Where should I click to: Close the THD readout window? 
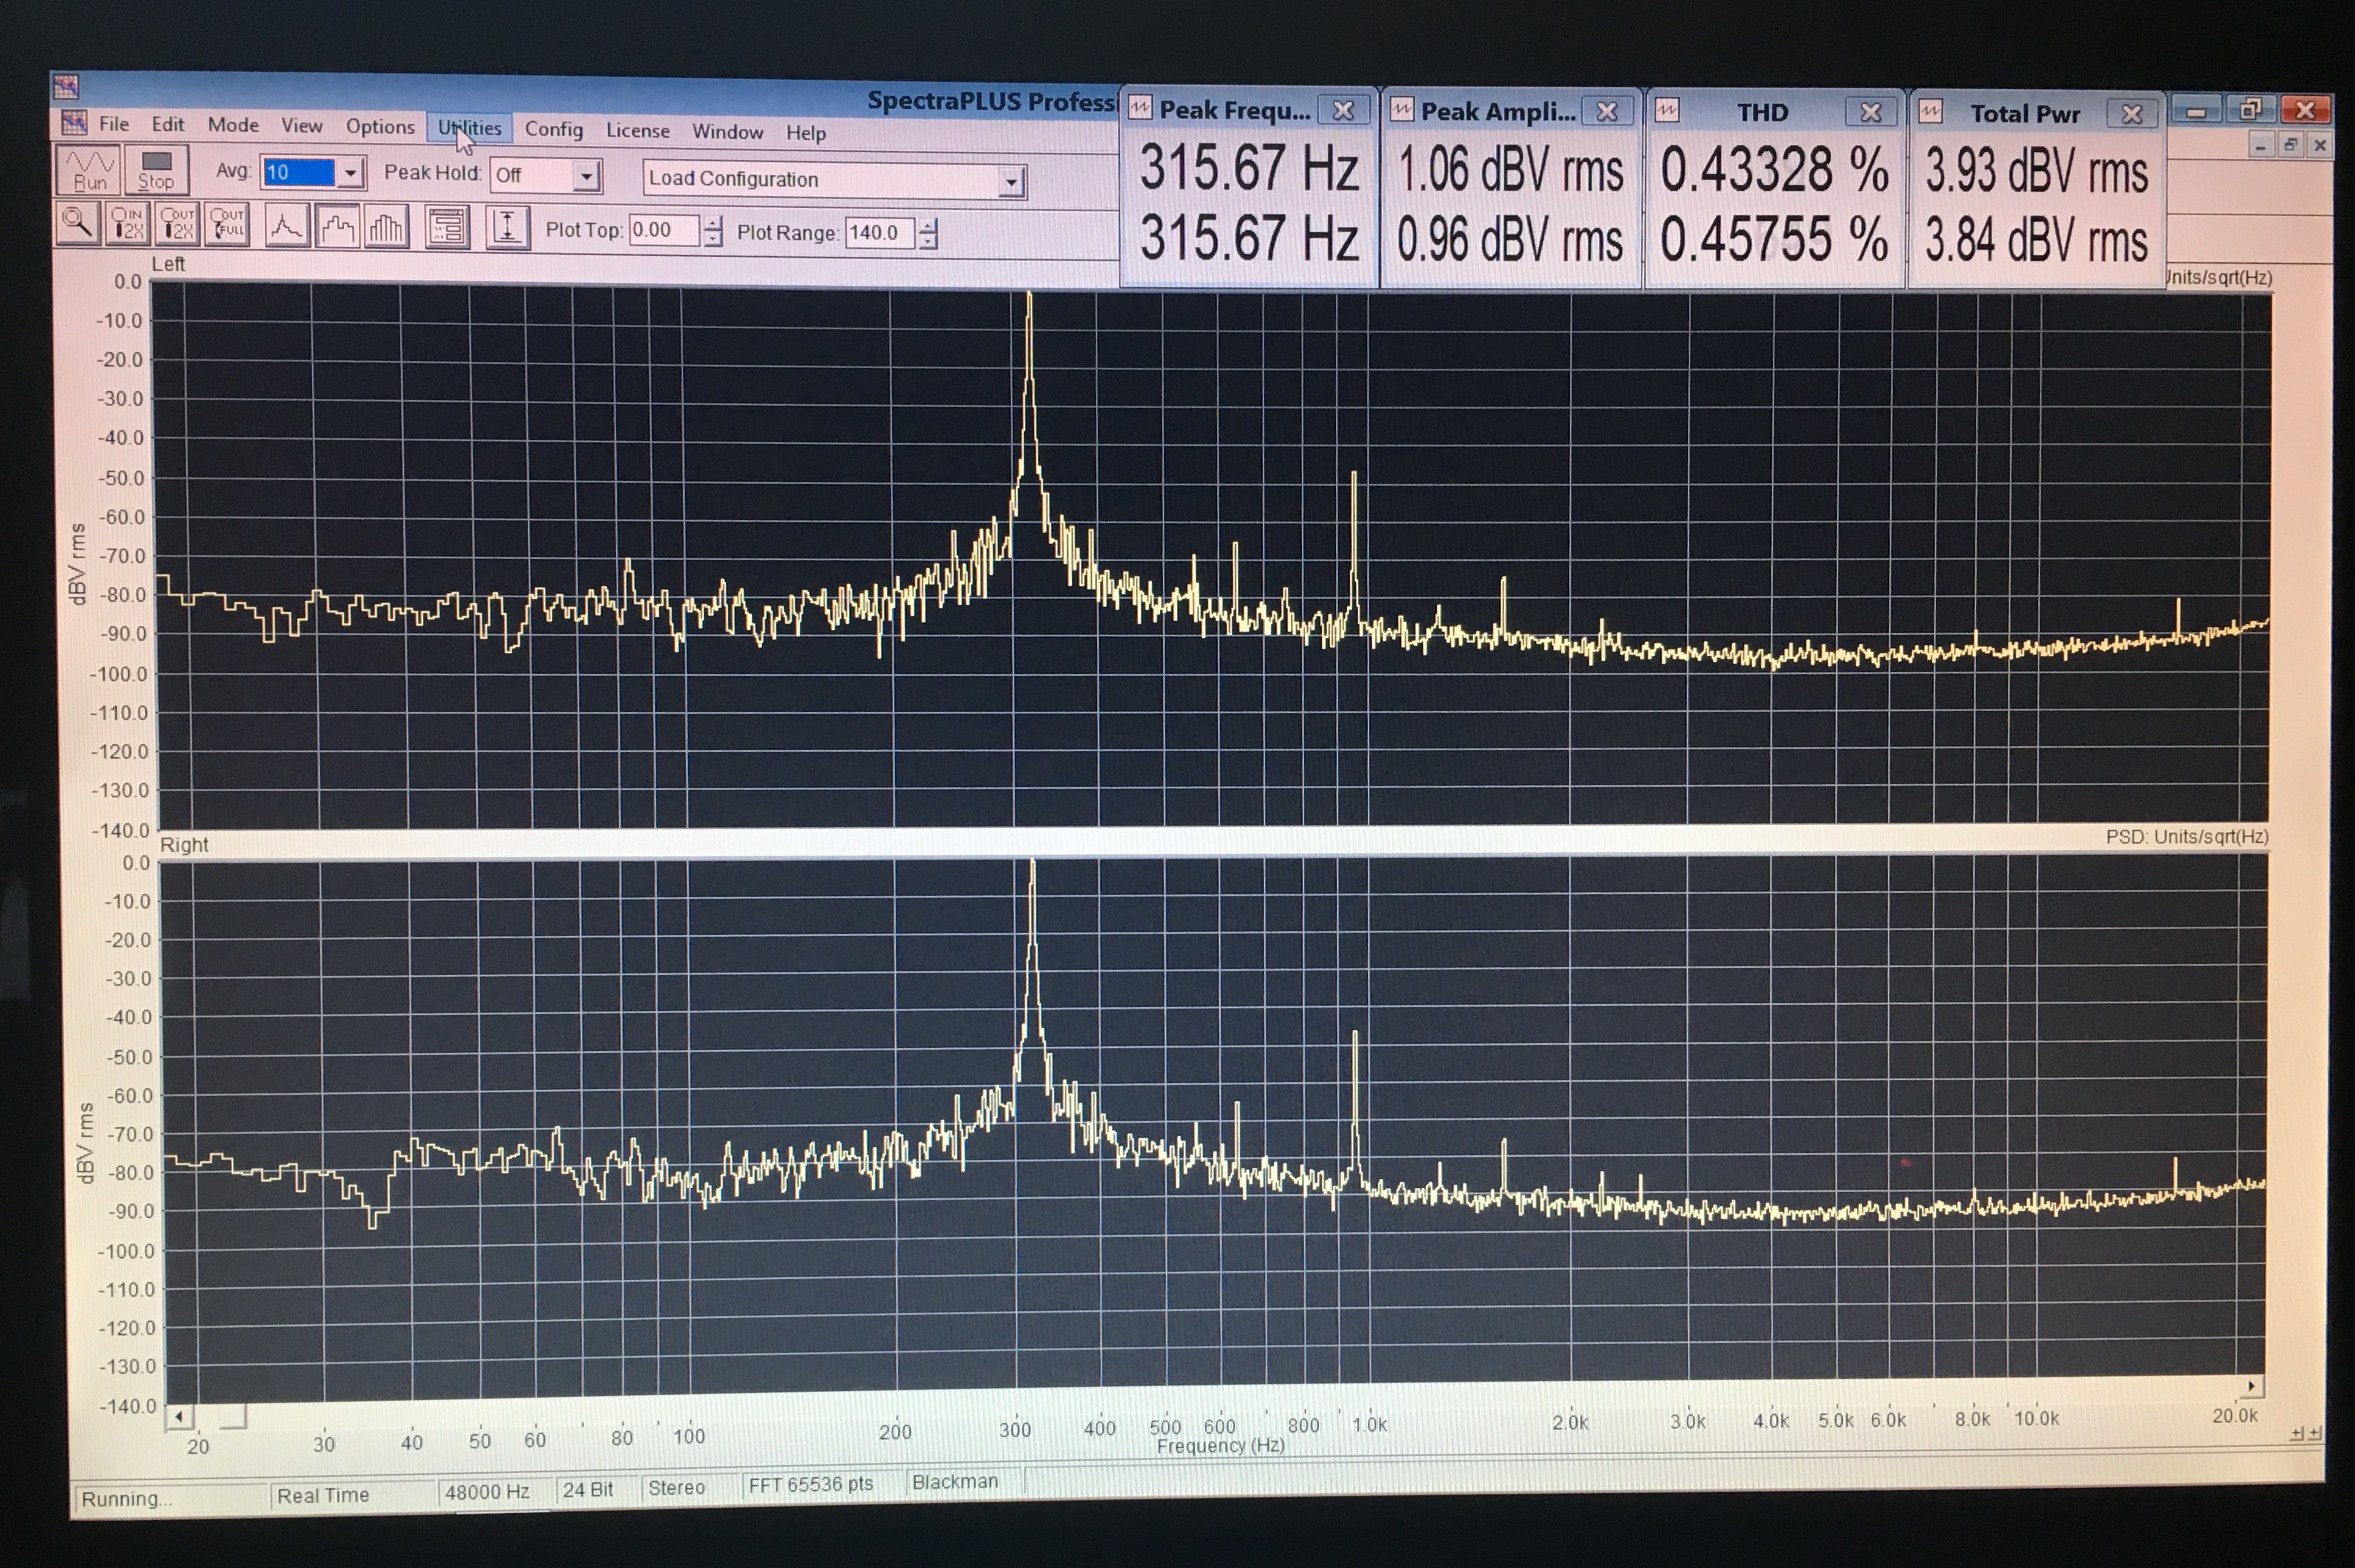[x=1870, y=112]
